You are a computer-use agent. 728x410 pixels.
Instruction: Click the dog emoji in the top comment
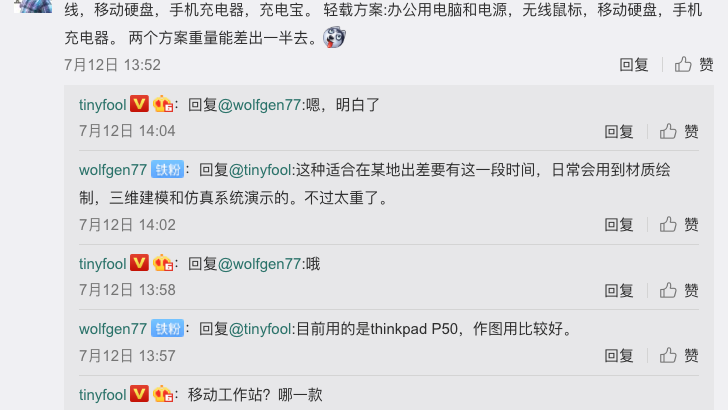335,38
